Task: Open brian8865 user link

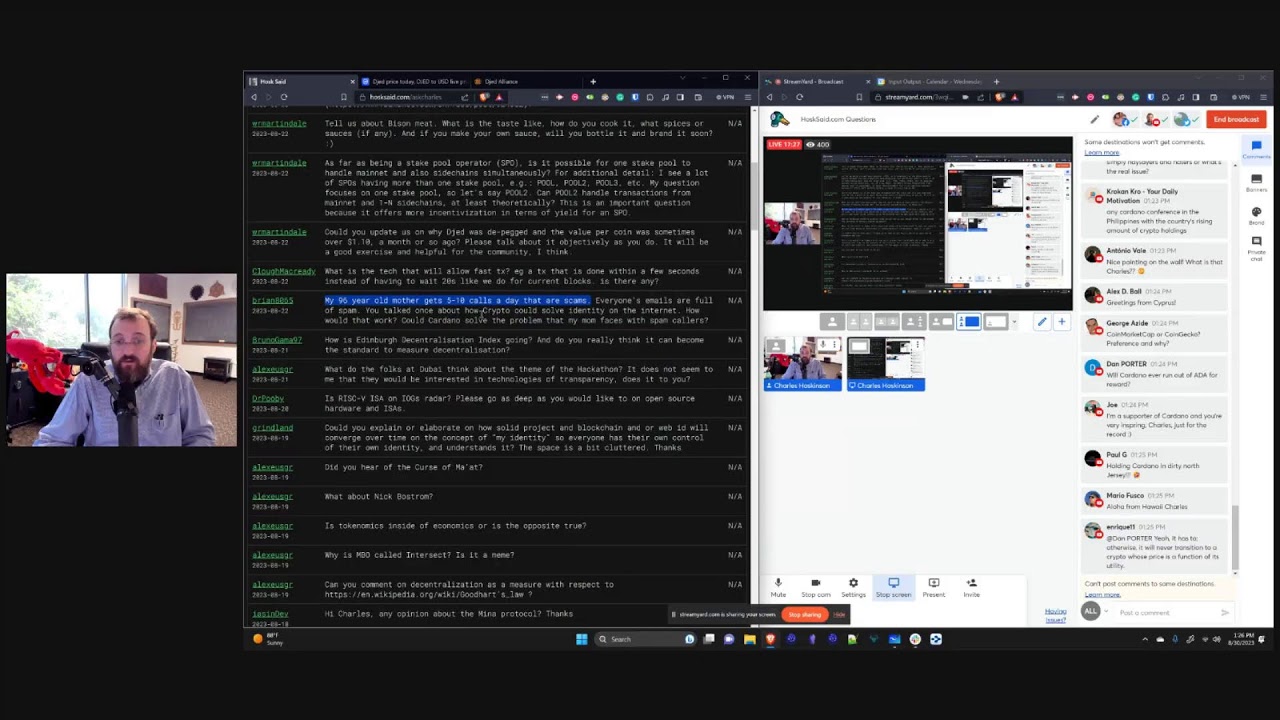Action: (272, 300)
